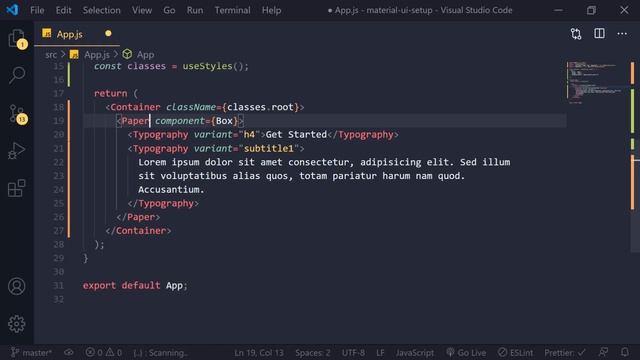Restore down the window
Image resolution: width=640 pixels, height=360 pixels.
(x=591, y=10)
